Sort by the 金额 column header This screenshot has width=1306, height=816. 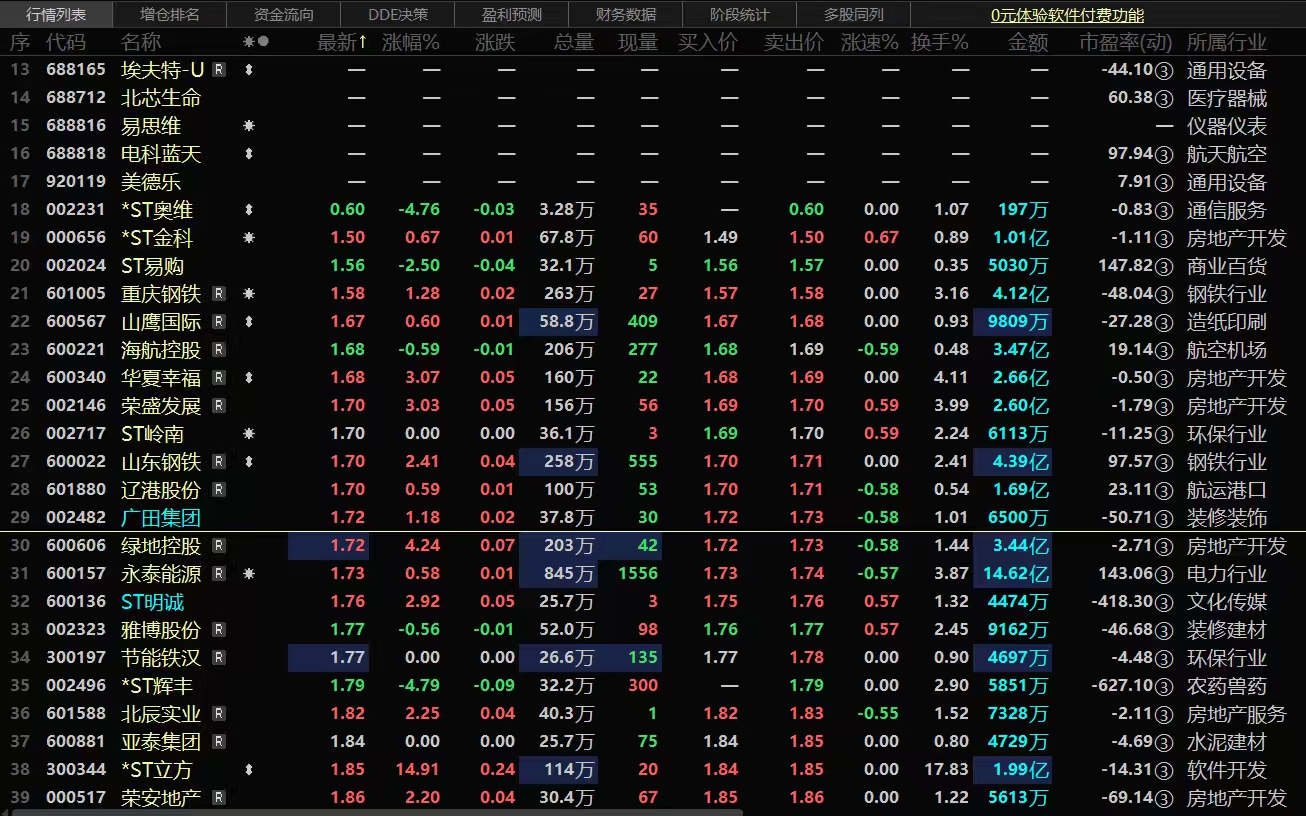click(x=1028, y=42)
